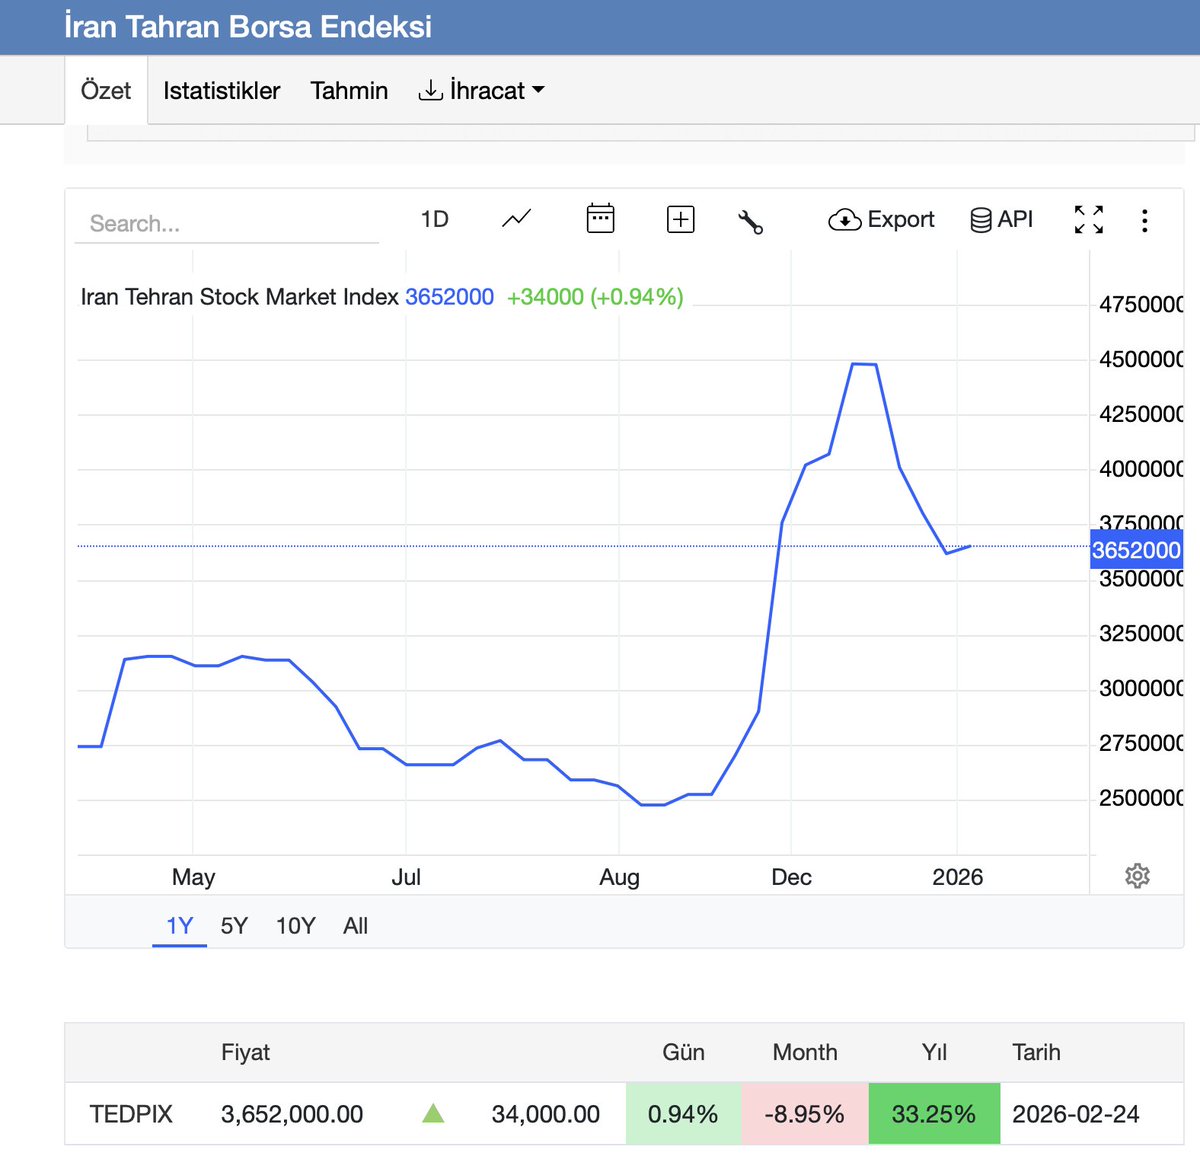Select the All time range
The height and width of the screenshot is (1153, 1200).
355,926
